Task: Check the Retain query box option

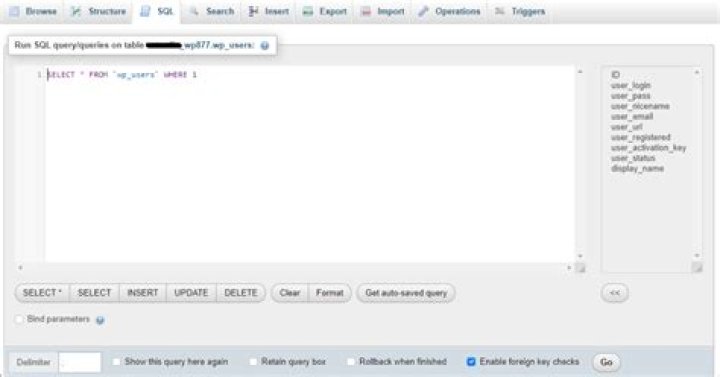Action: point(253,362)
